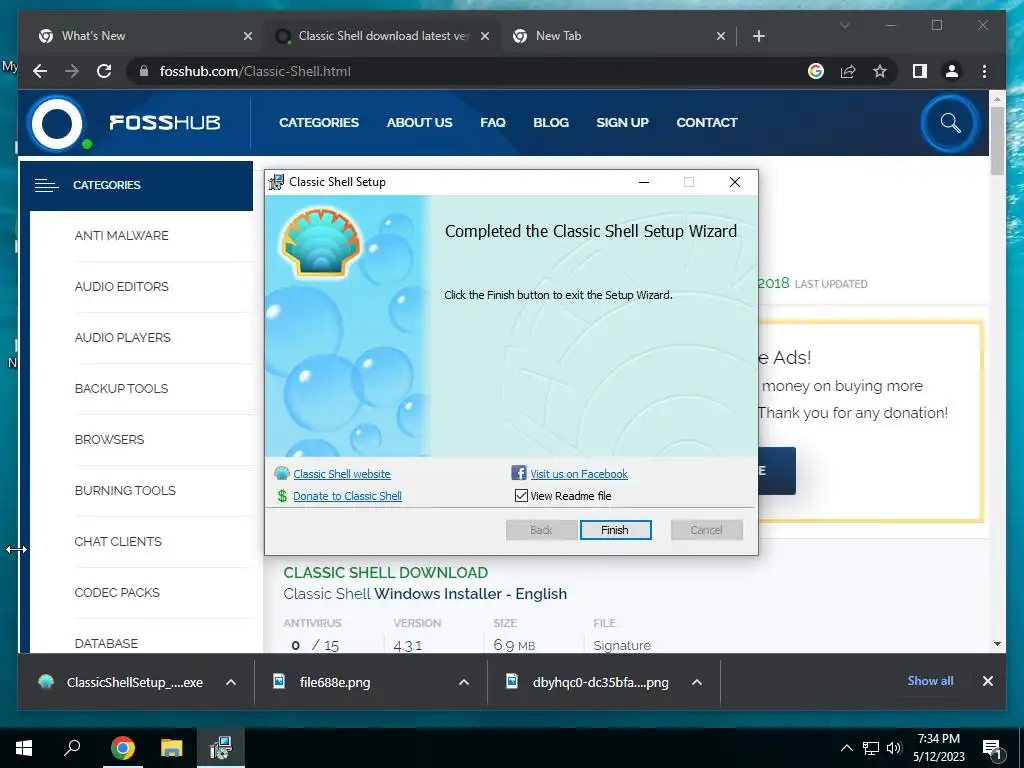Viewport: 1024px width, 768px height.
Task: Select BROWSERS category
Action: [110, 440]
